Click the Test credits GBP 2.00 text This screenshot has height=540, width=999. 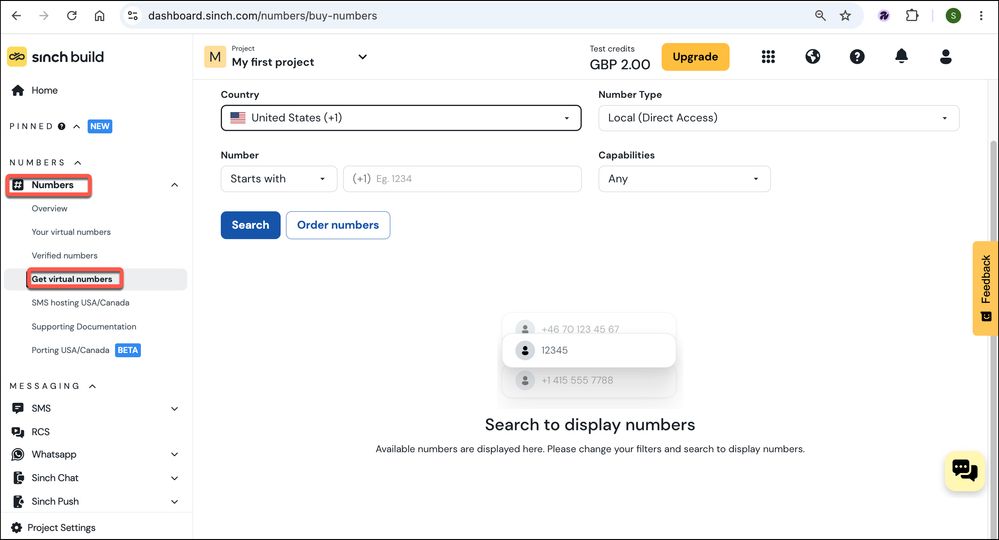[620, 58]
